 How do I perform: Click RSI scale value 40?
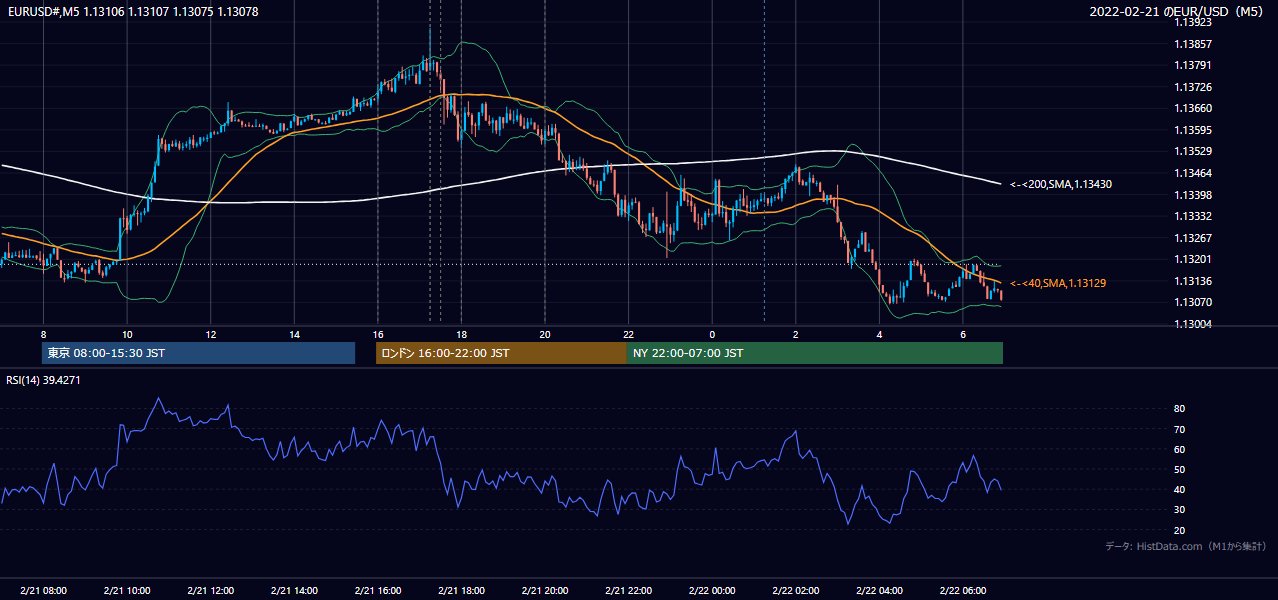coord(1179,489)
